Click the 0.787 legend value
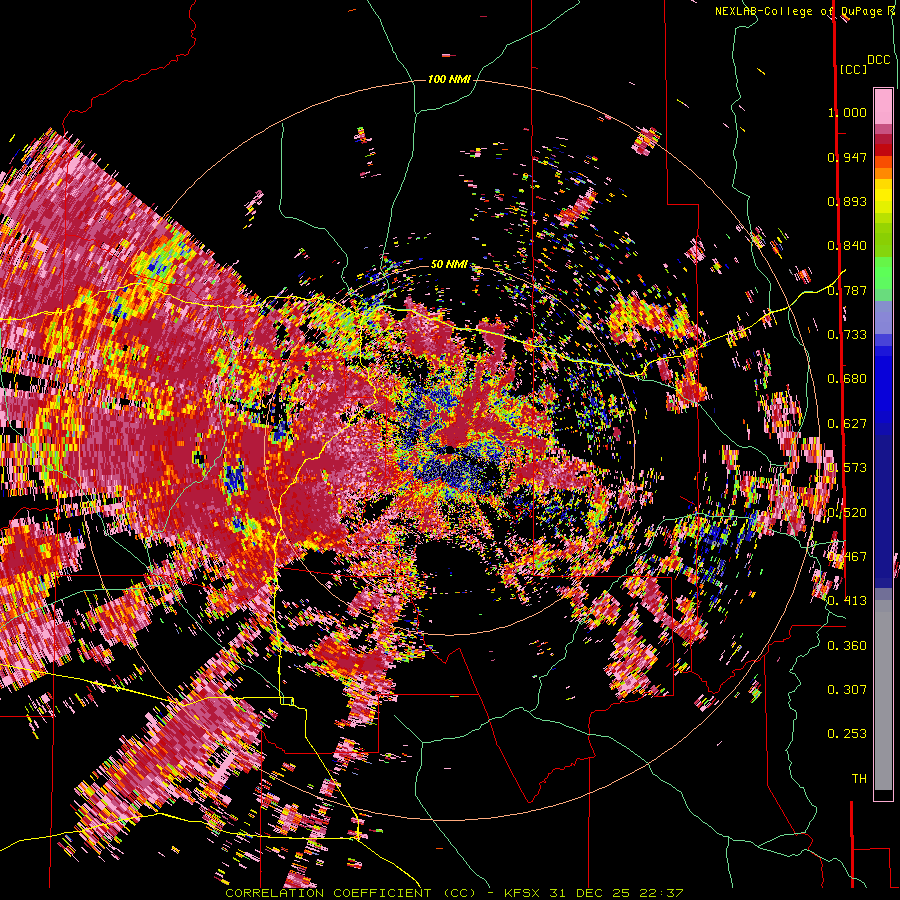 point(847,290)
